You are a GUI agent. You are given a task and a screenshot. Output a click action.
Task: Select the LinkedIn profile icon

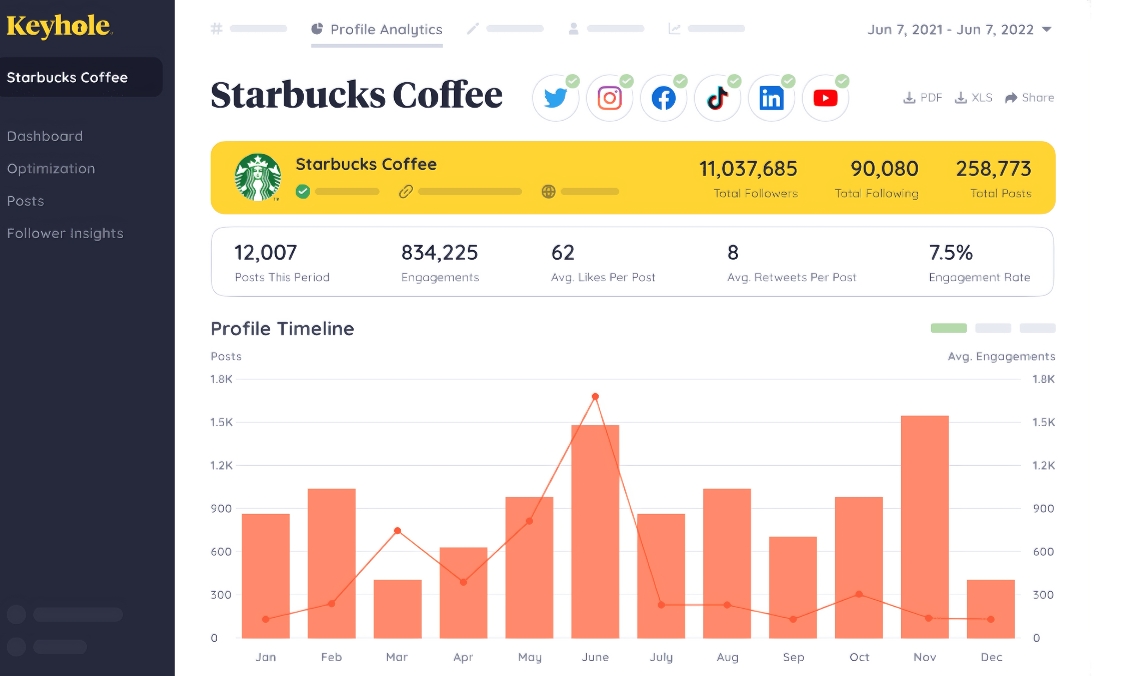772,98
